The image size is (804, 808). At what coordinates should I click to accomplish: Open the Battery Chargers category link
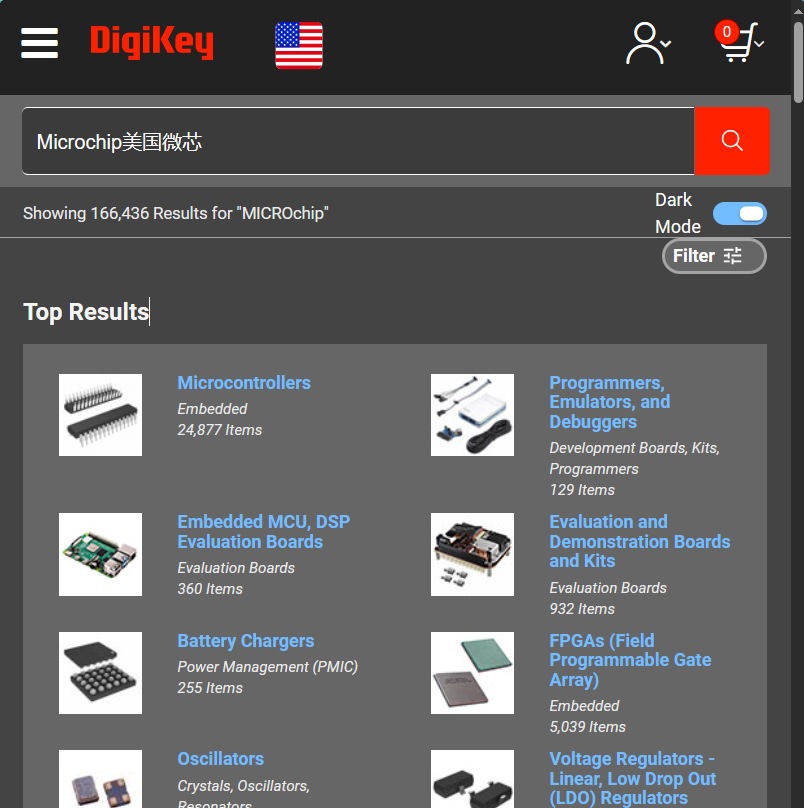point(246,641)
